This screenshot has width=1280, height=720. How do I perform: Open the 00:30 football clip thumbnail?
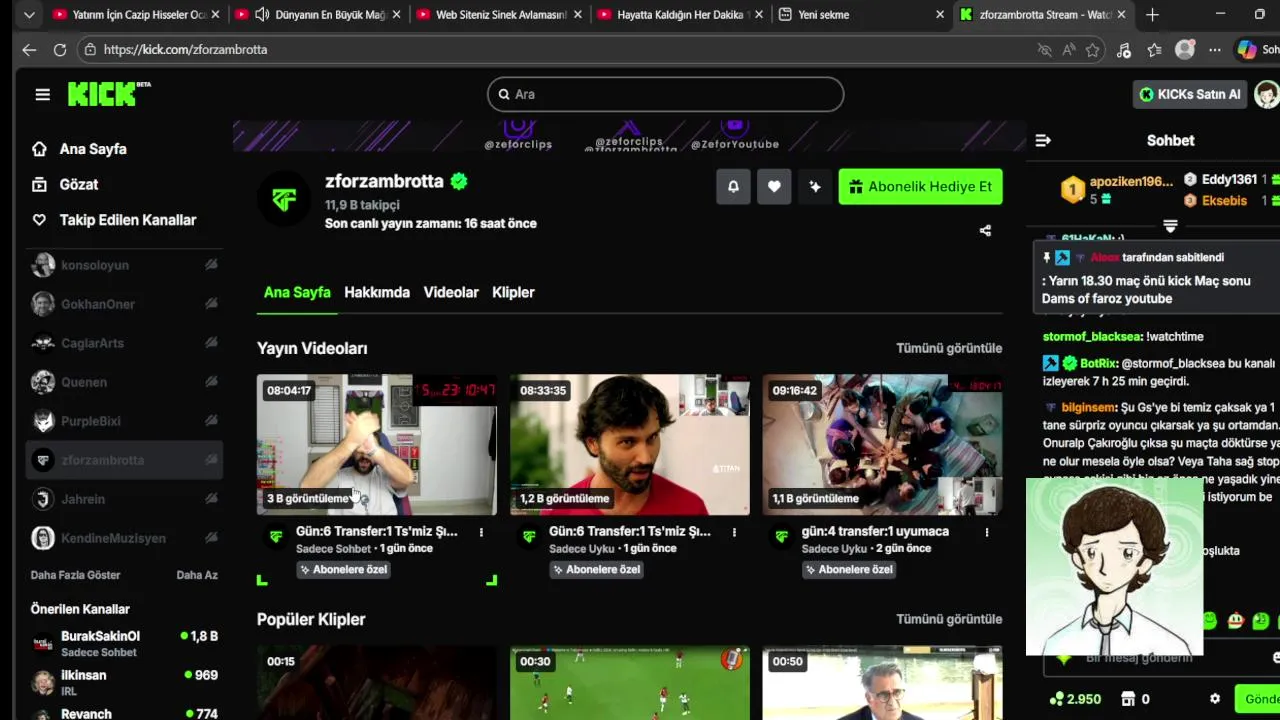pos(629,683)
